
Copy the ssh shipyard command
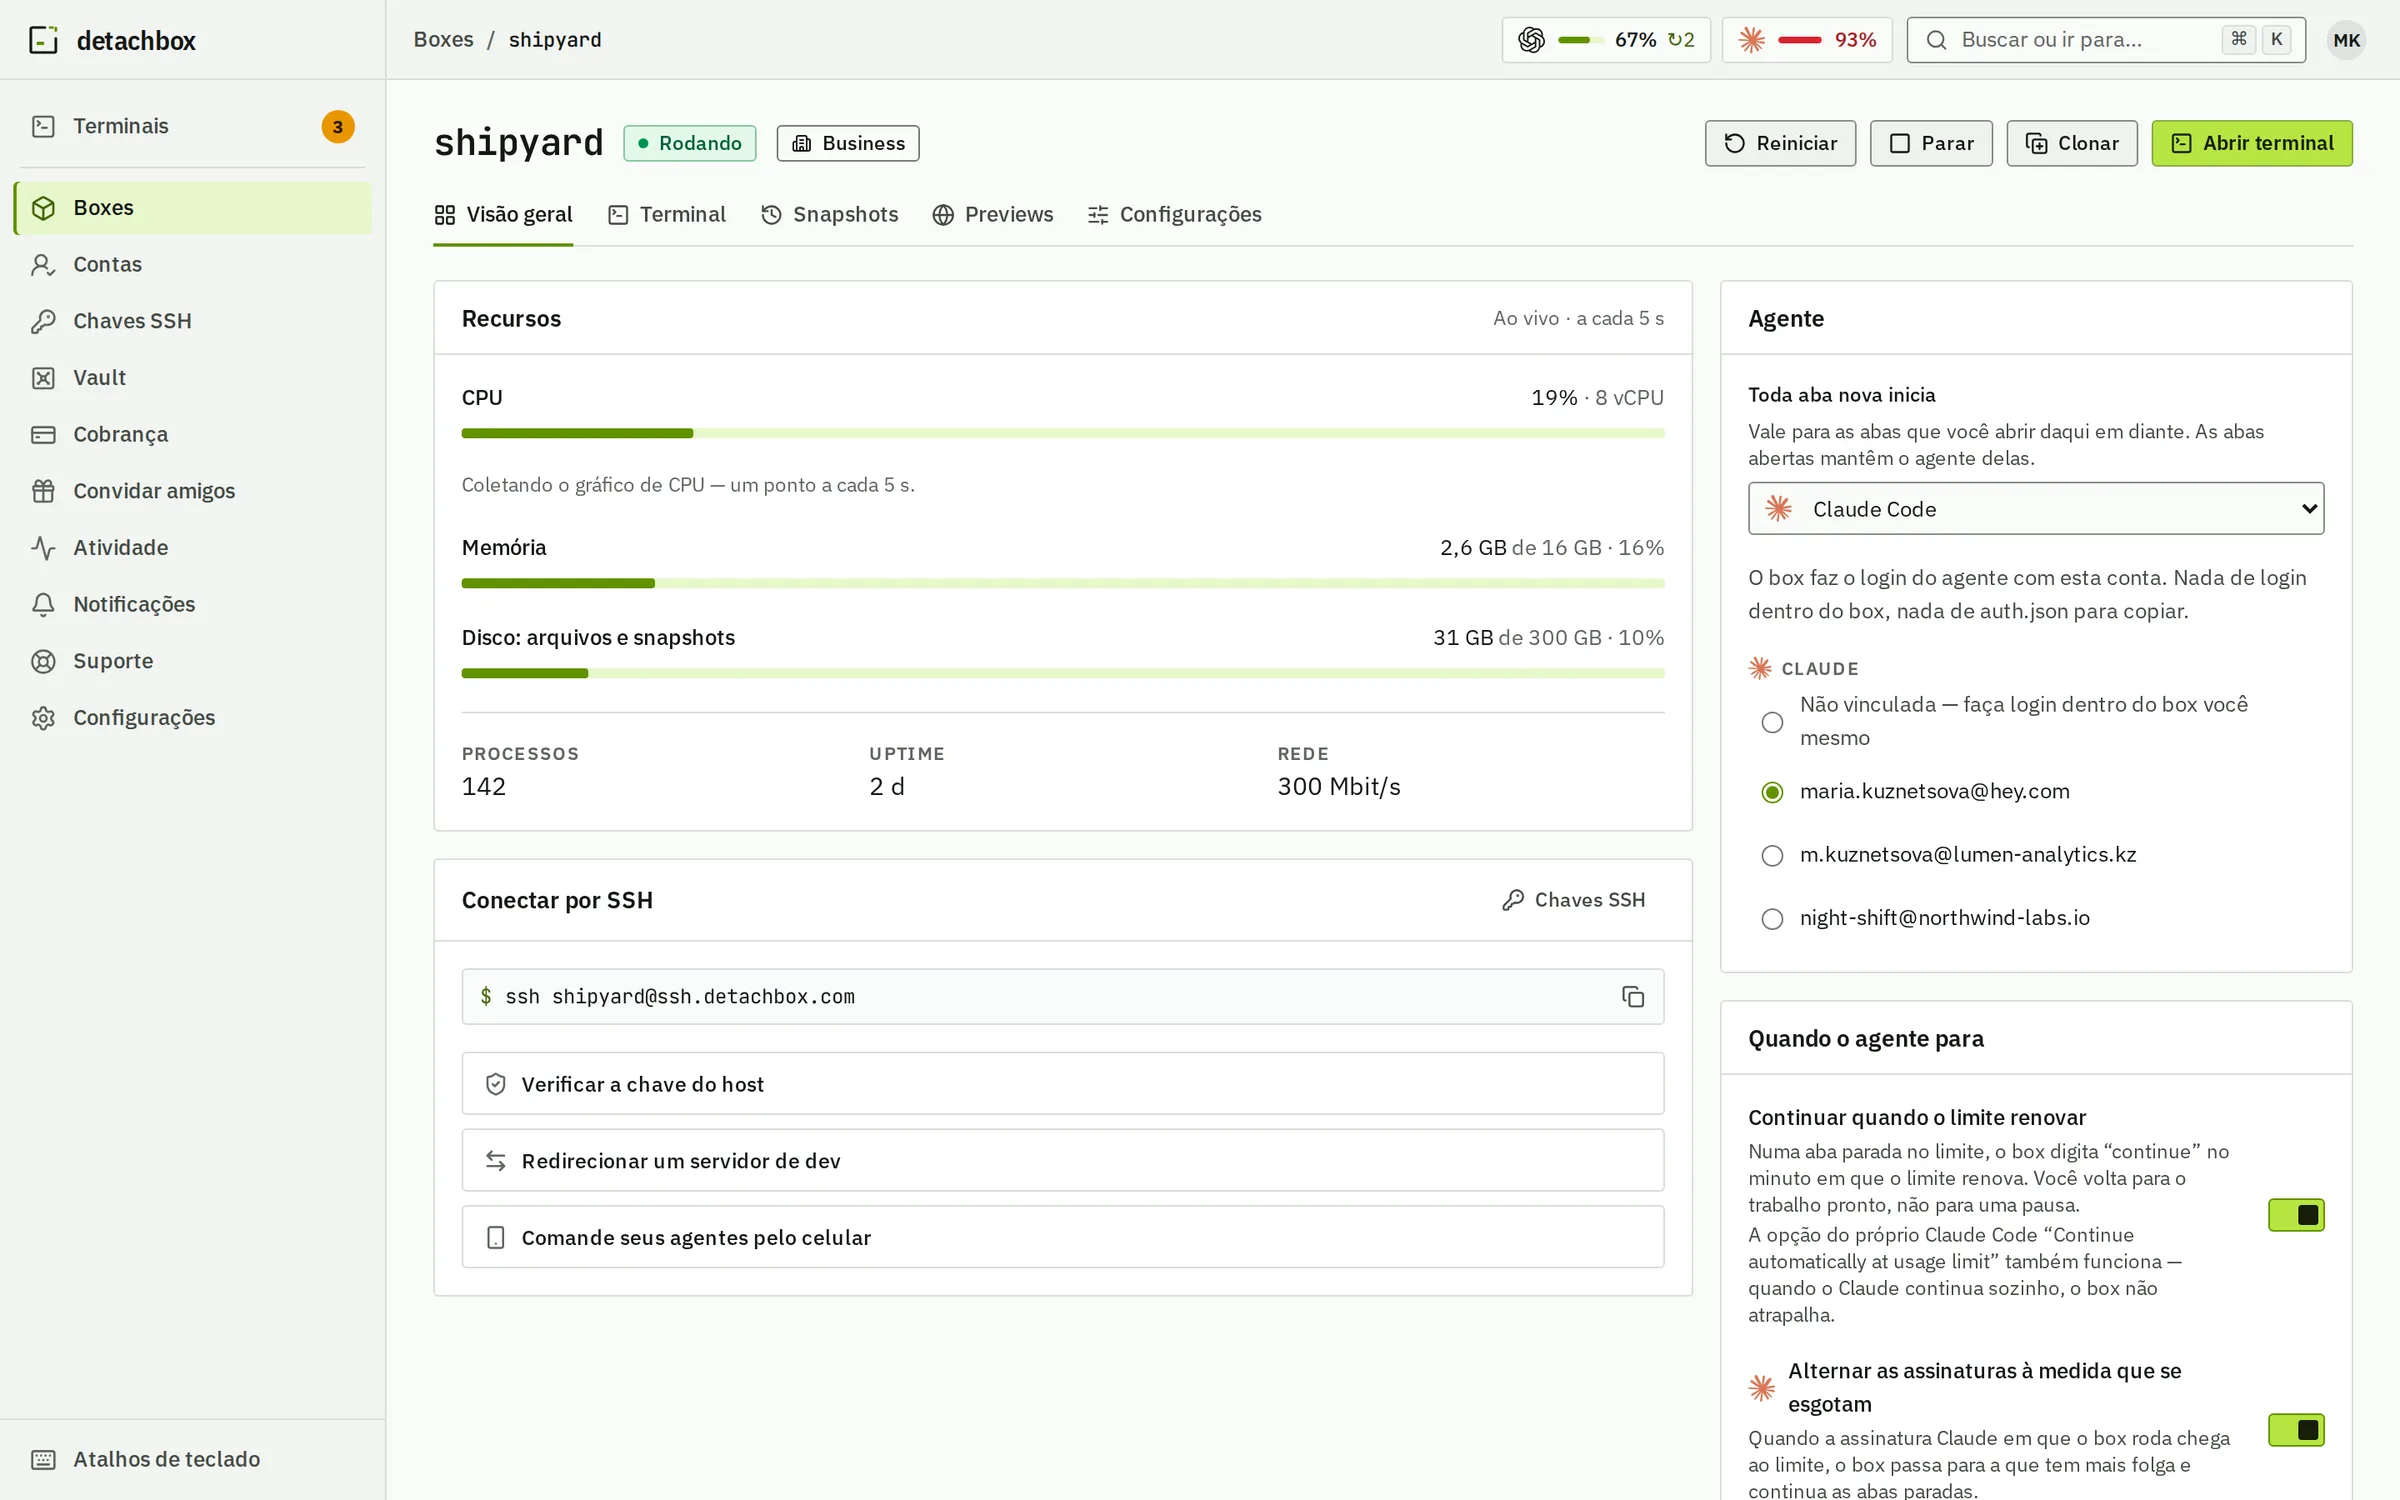(1633, 997)
